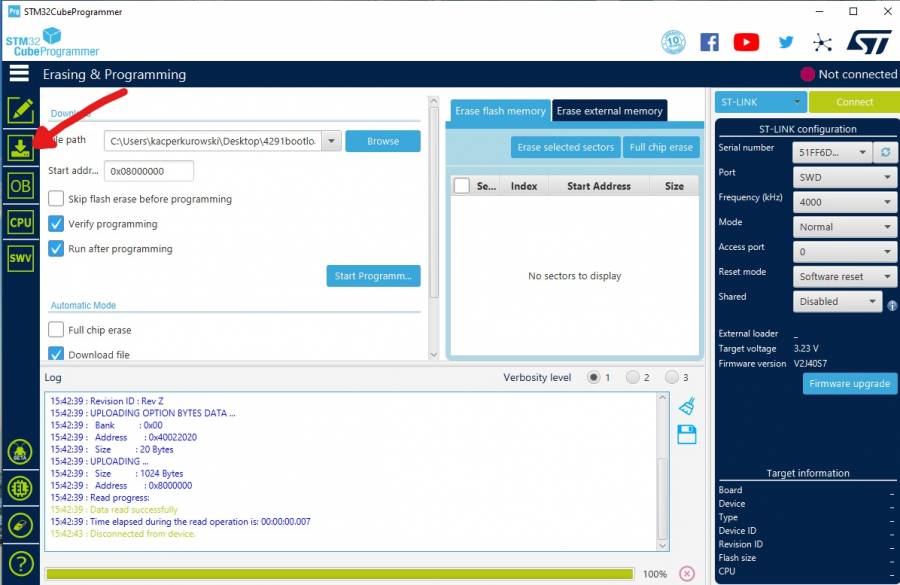The height and width of the screenshot is (585, 900).
Task: Click the Browse button
Action: point(383,141)
